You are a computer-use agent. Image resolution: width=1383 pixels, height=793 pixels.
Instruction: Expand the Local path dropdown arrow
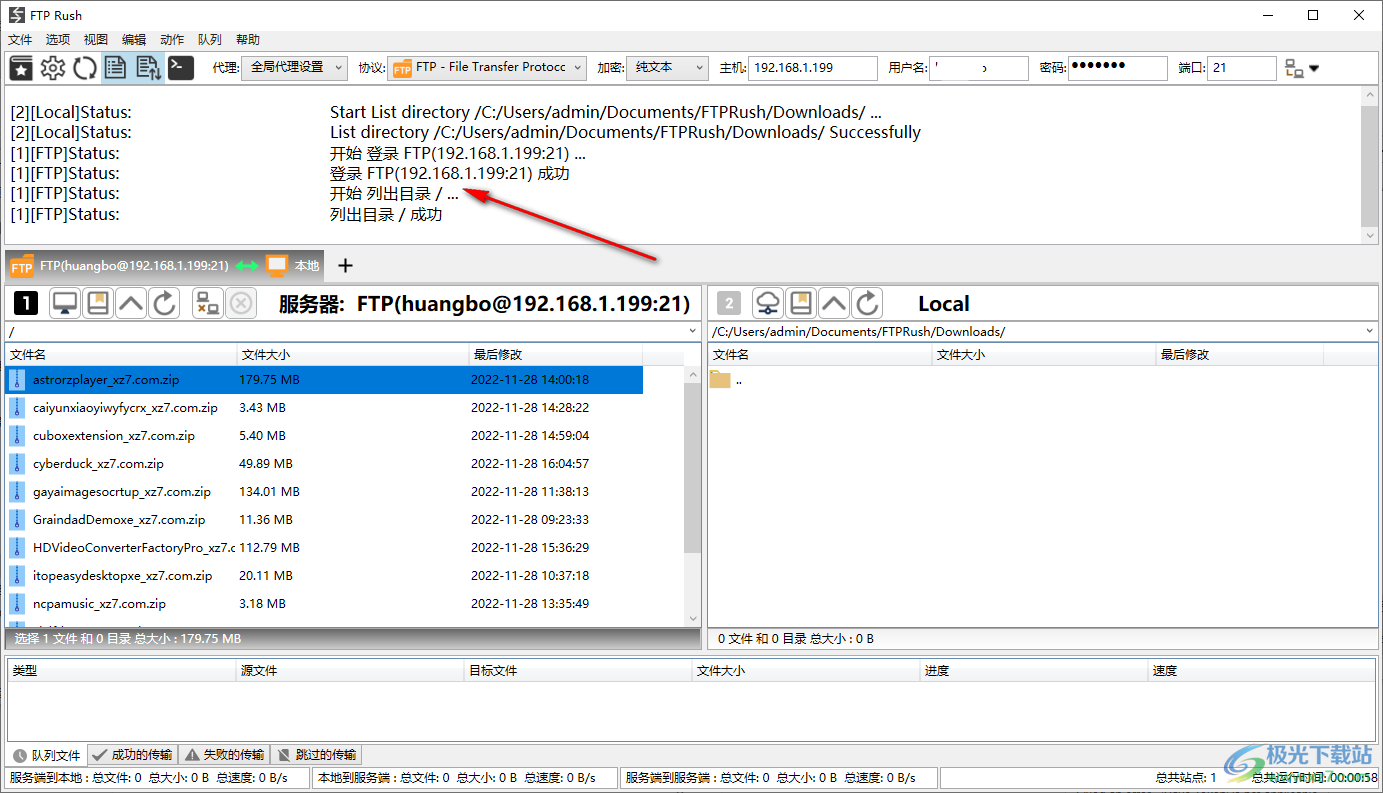coord(1369,331)
